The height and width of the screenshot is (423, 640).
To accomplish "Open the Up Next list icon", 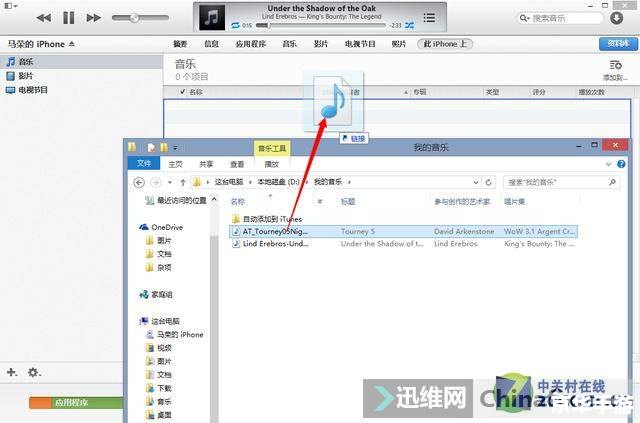I will tap(429, 18).
